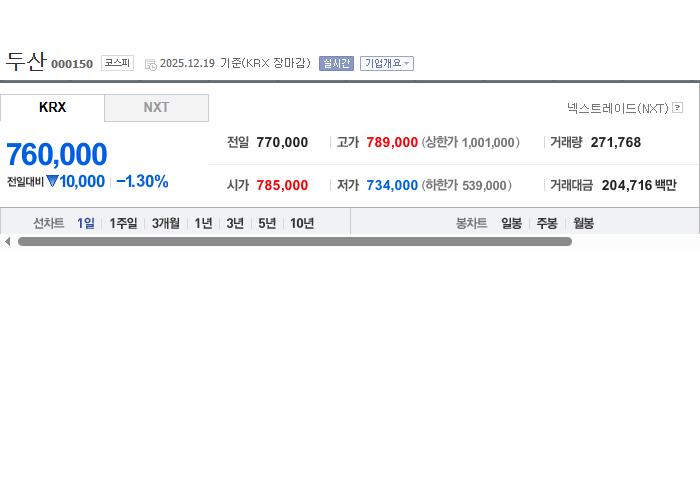Click the calendar clock icon beside the date
The width and height of the screenshot is (700, 490).
(x=150, y=64)
